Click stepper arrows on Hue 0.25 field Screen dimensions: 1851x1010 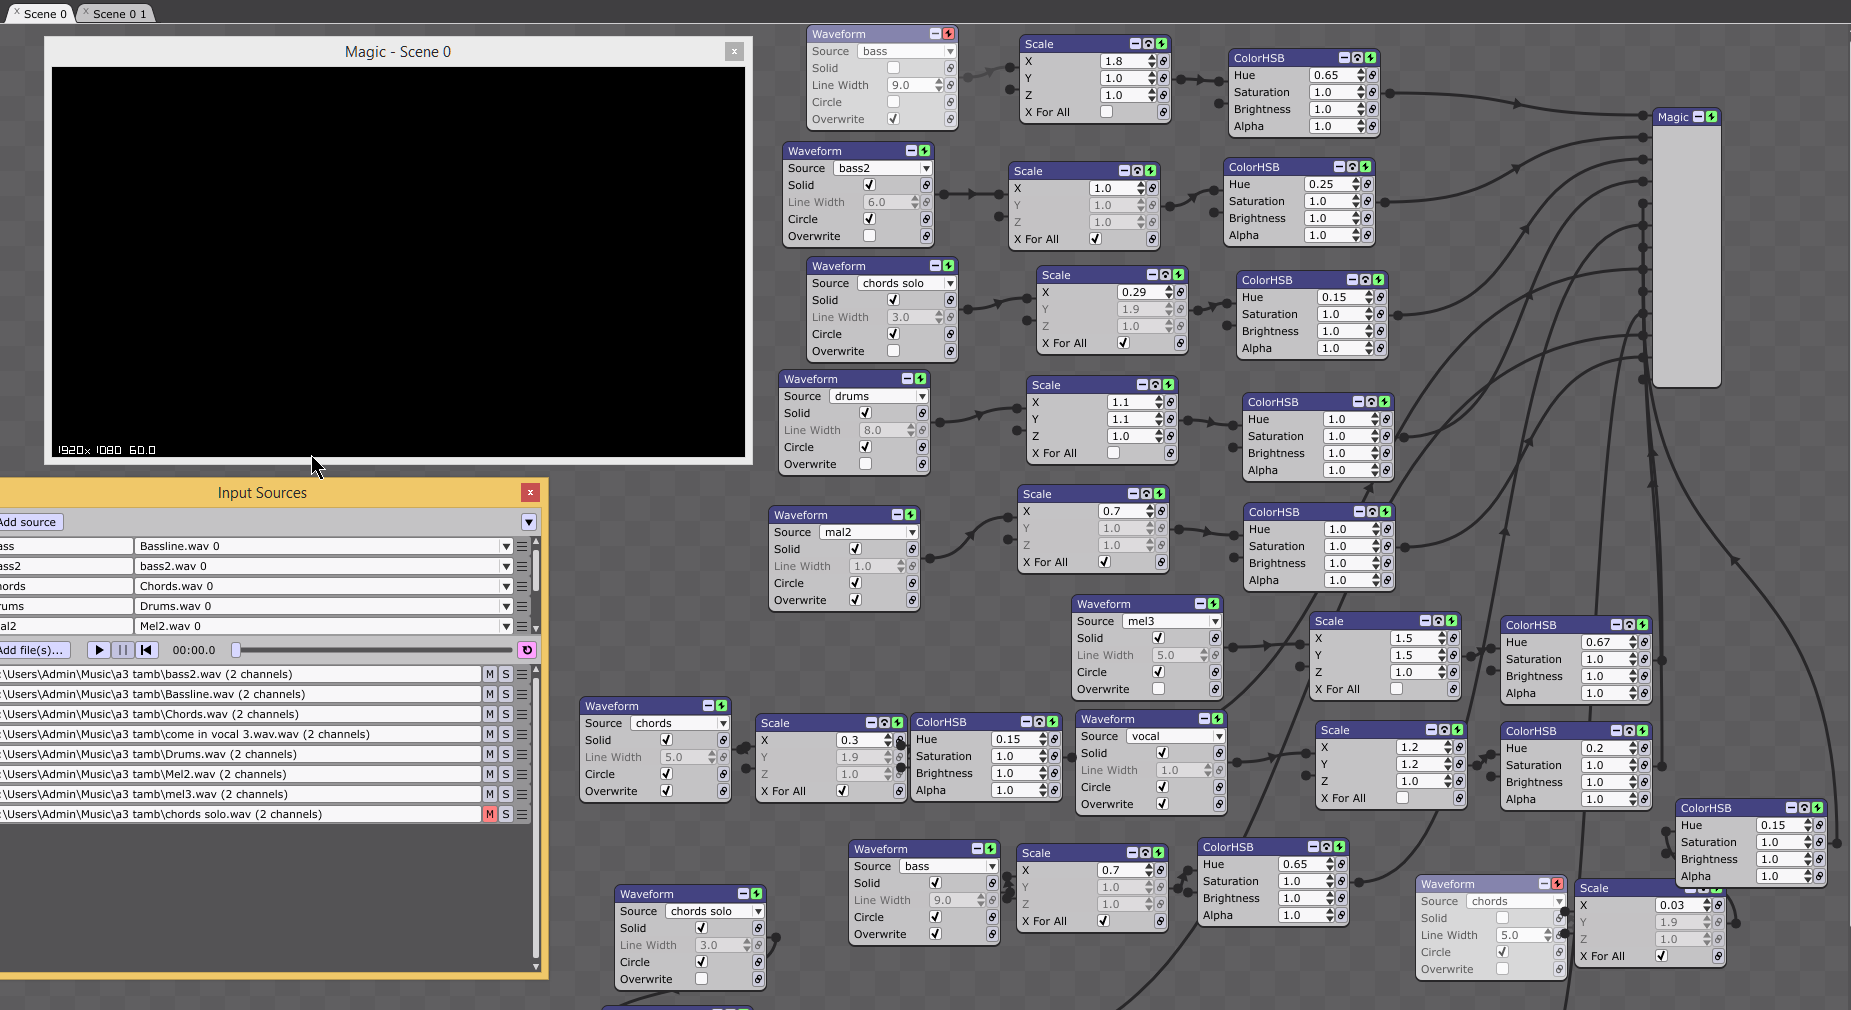[1355, 184]
